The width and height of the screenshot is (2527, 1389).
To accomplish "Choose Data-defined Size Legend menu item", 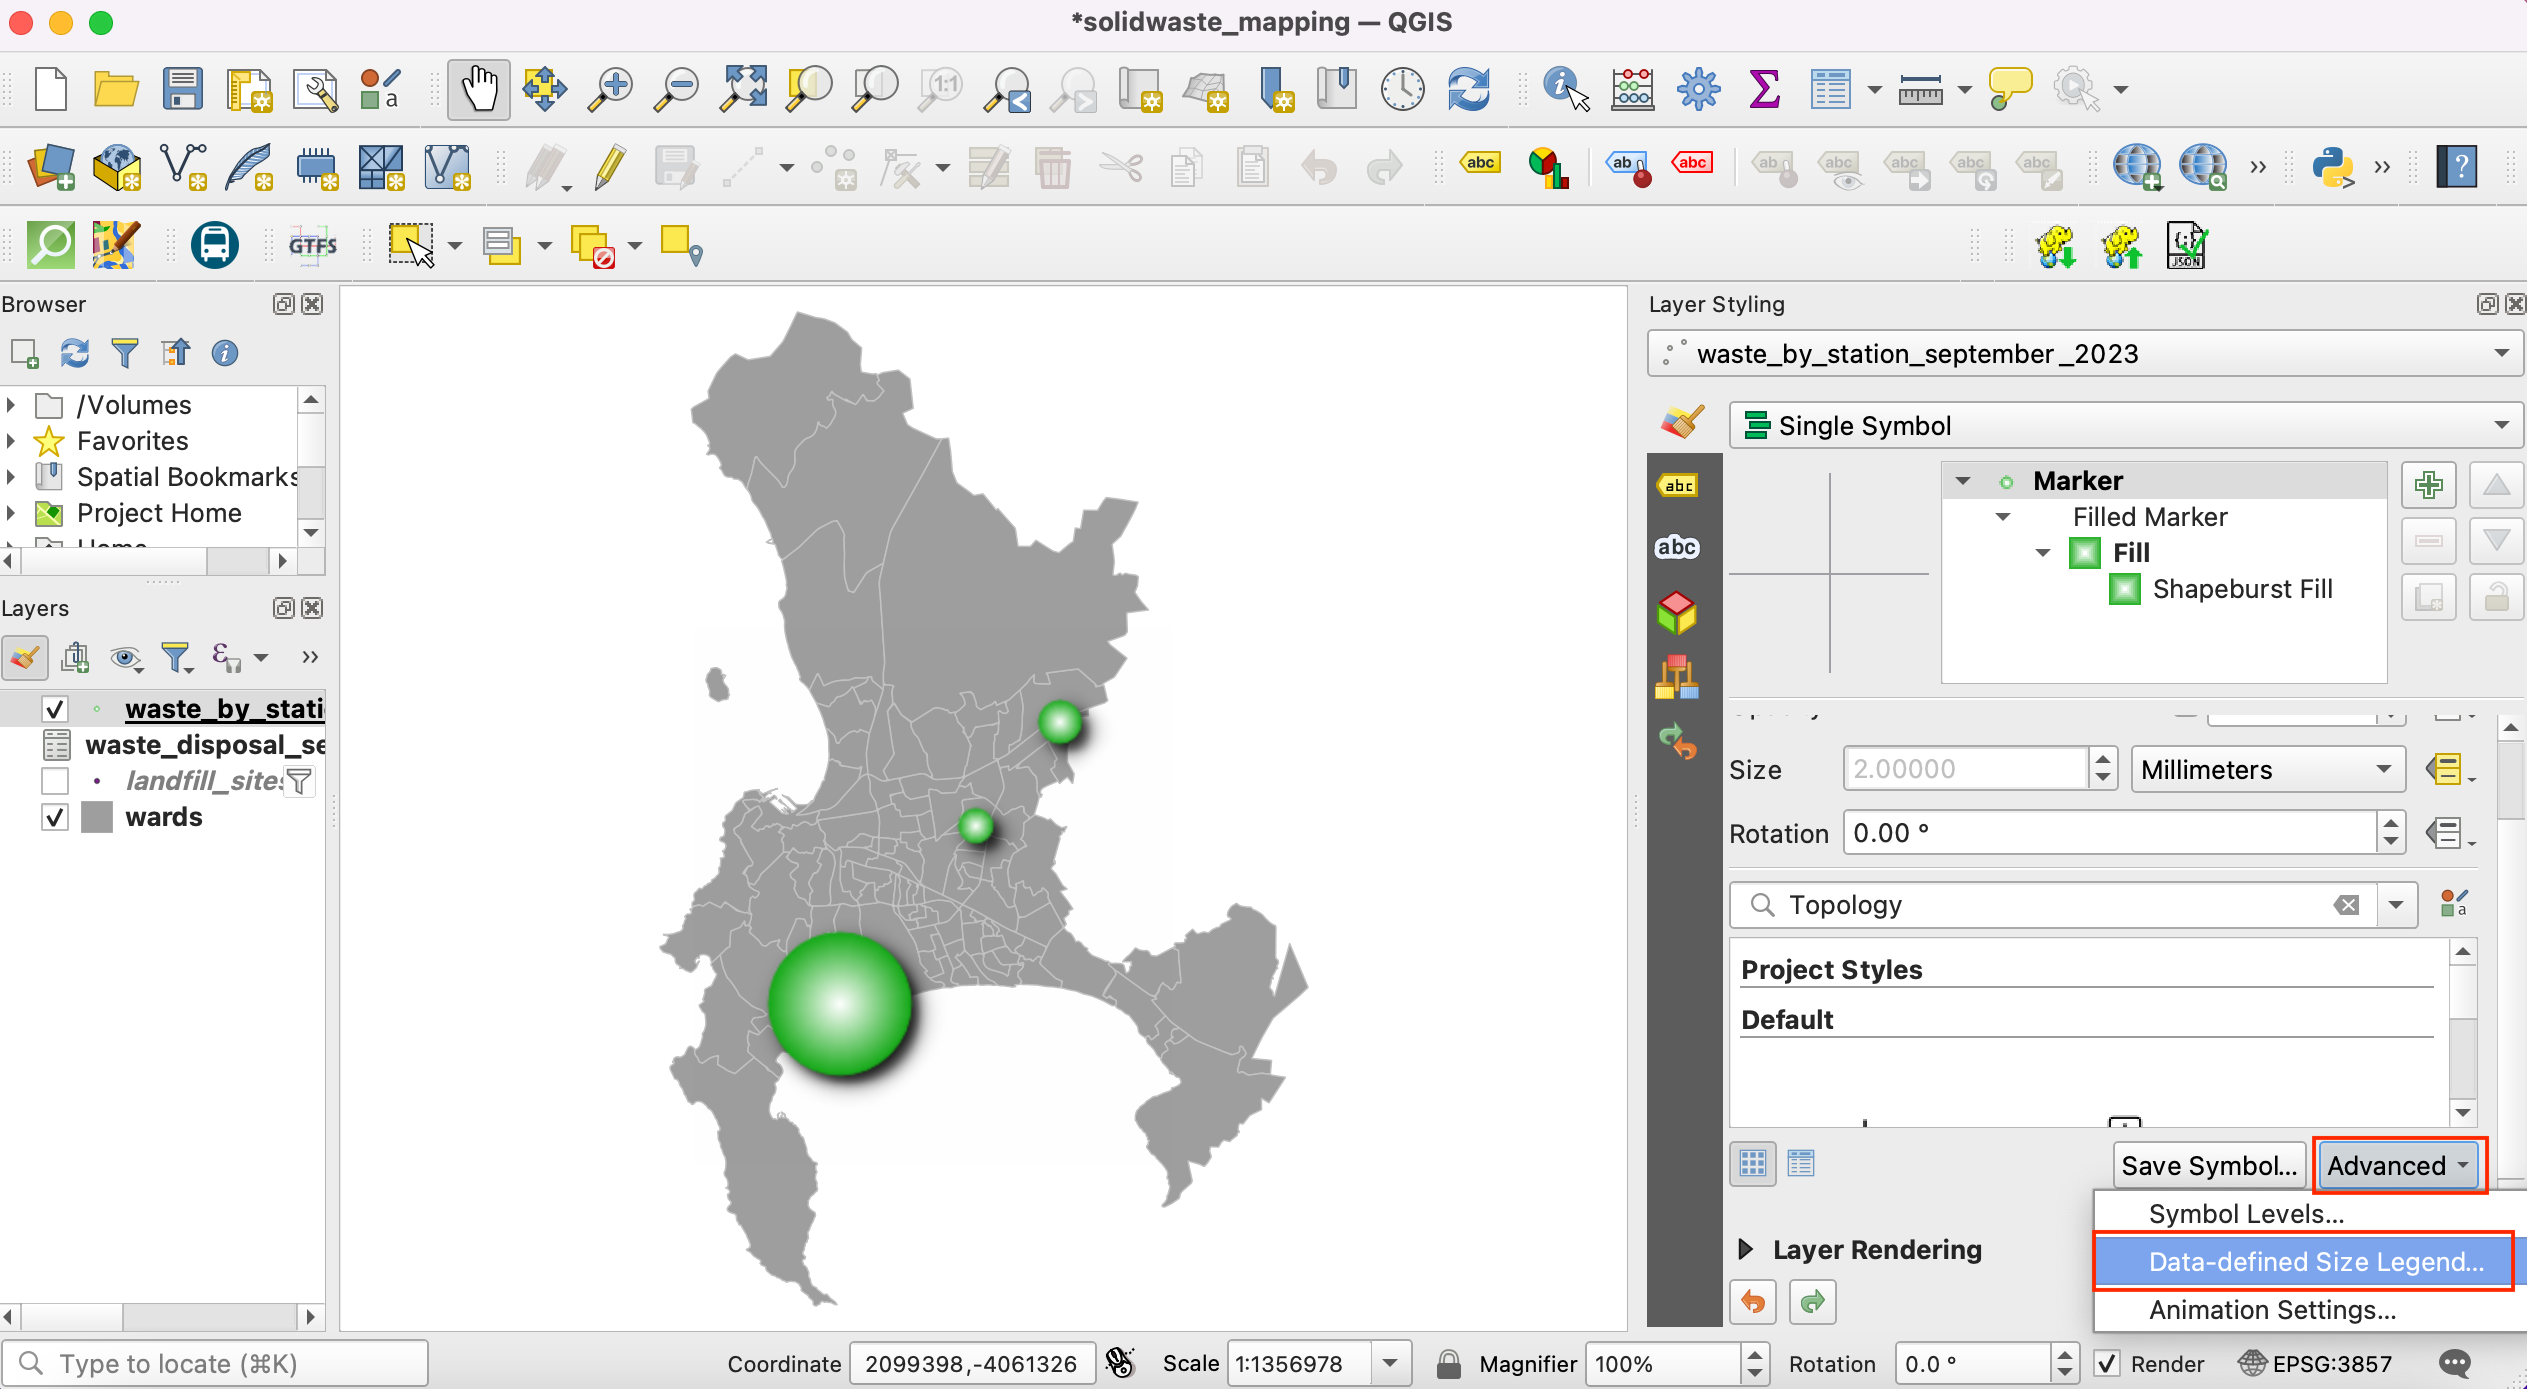I will (2314, 1262).
